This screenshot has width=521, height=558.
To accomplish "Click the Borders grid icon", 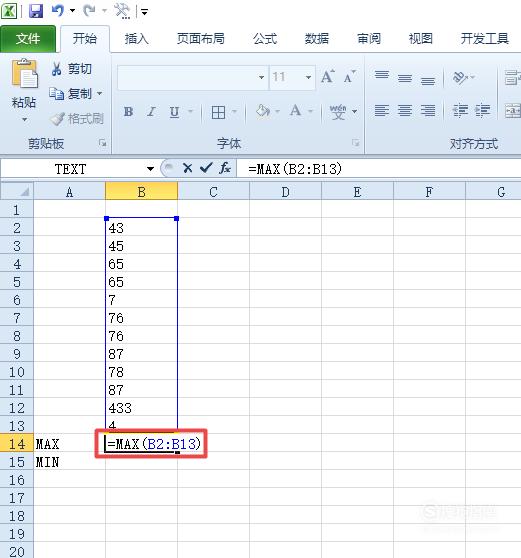I will point(218,112).
